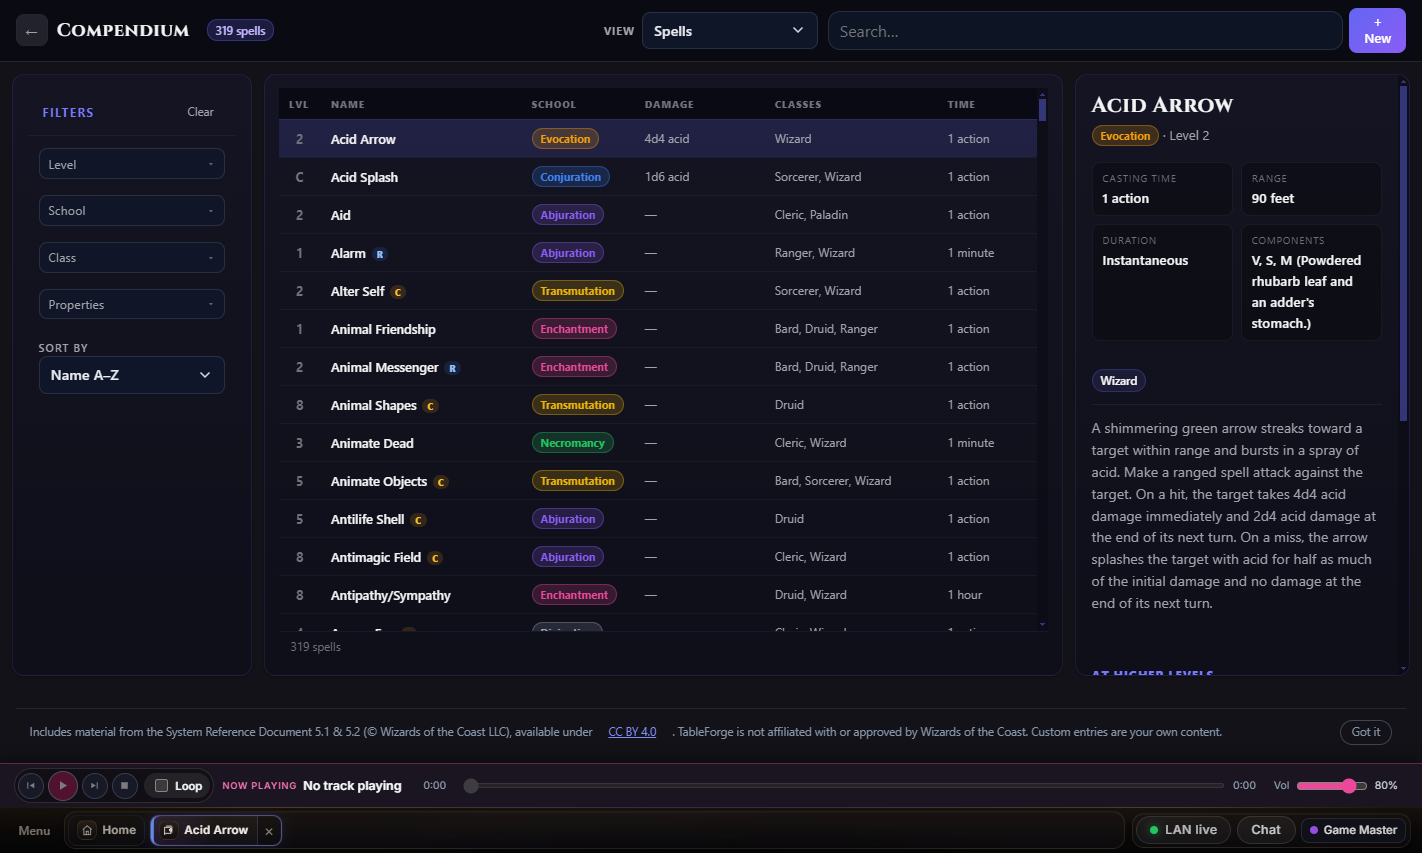Click the track progress slider

tap(847, 786)
